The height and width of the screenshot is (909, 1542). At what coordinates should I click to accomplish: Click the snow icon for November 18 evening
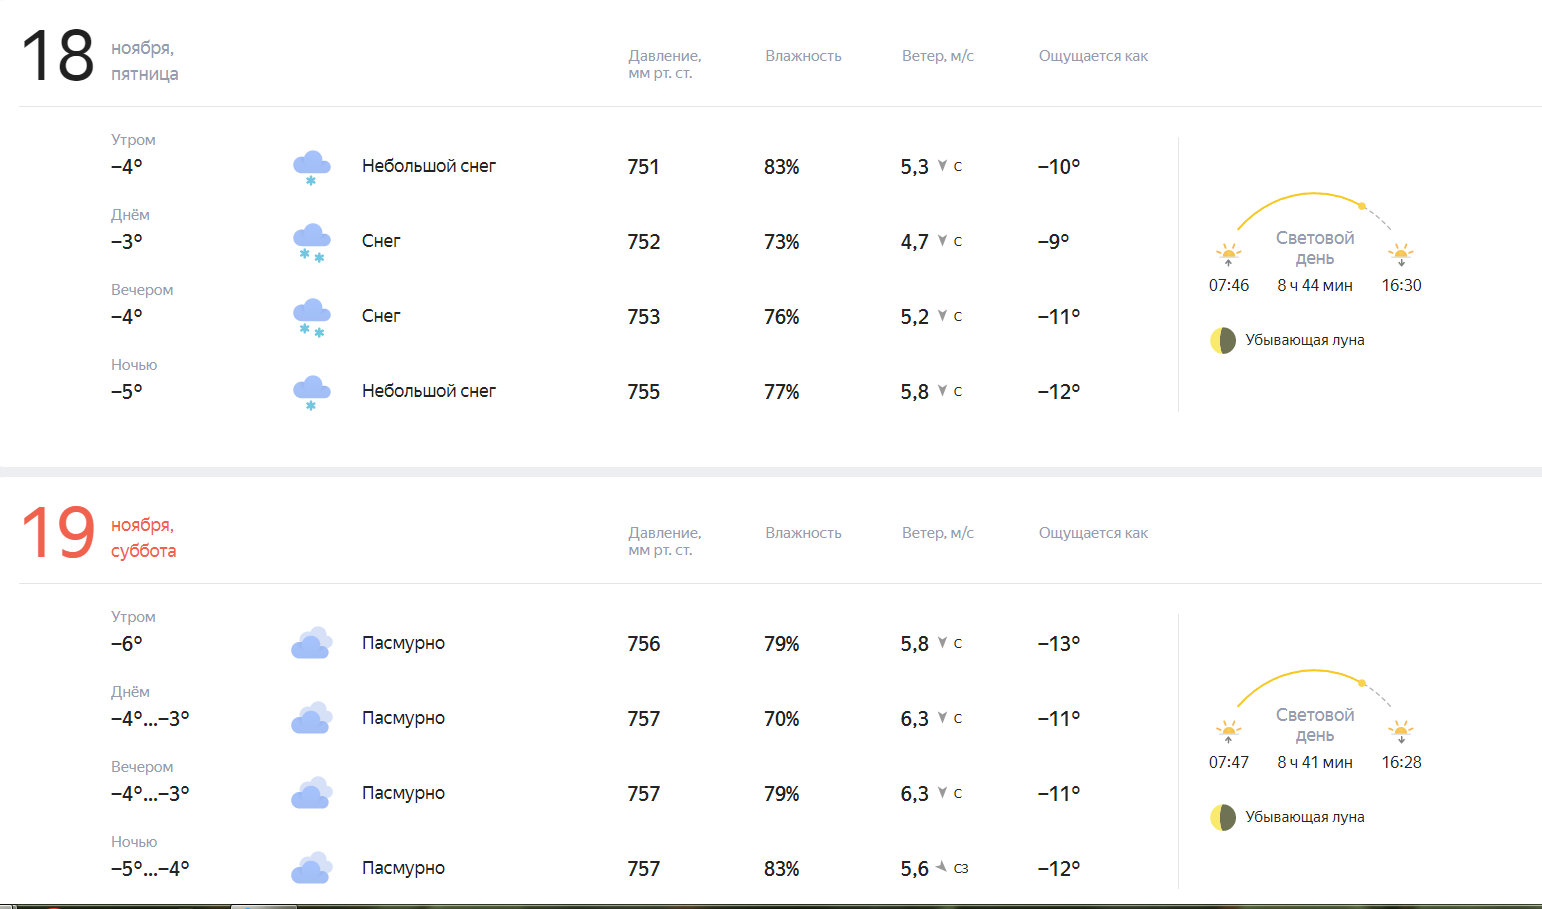point(311,316)
